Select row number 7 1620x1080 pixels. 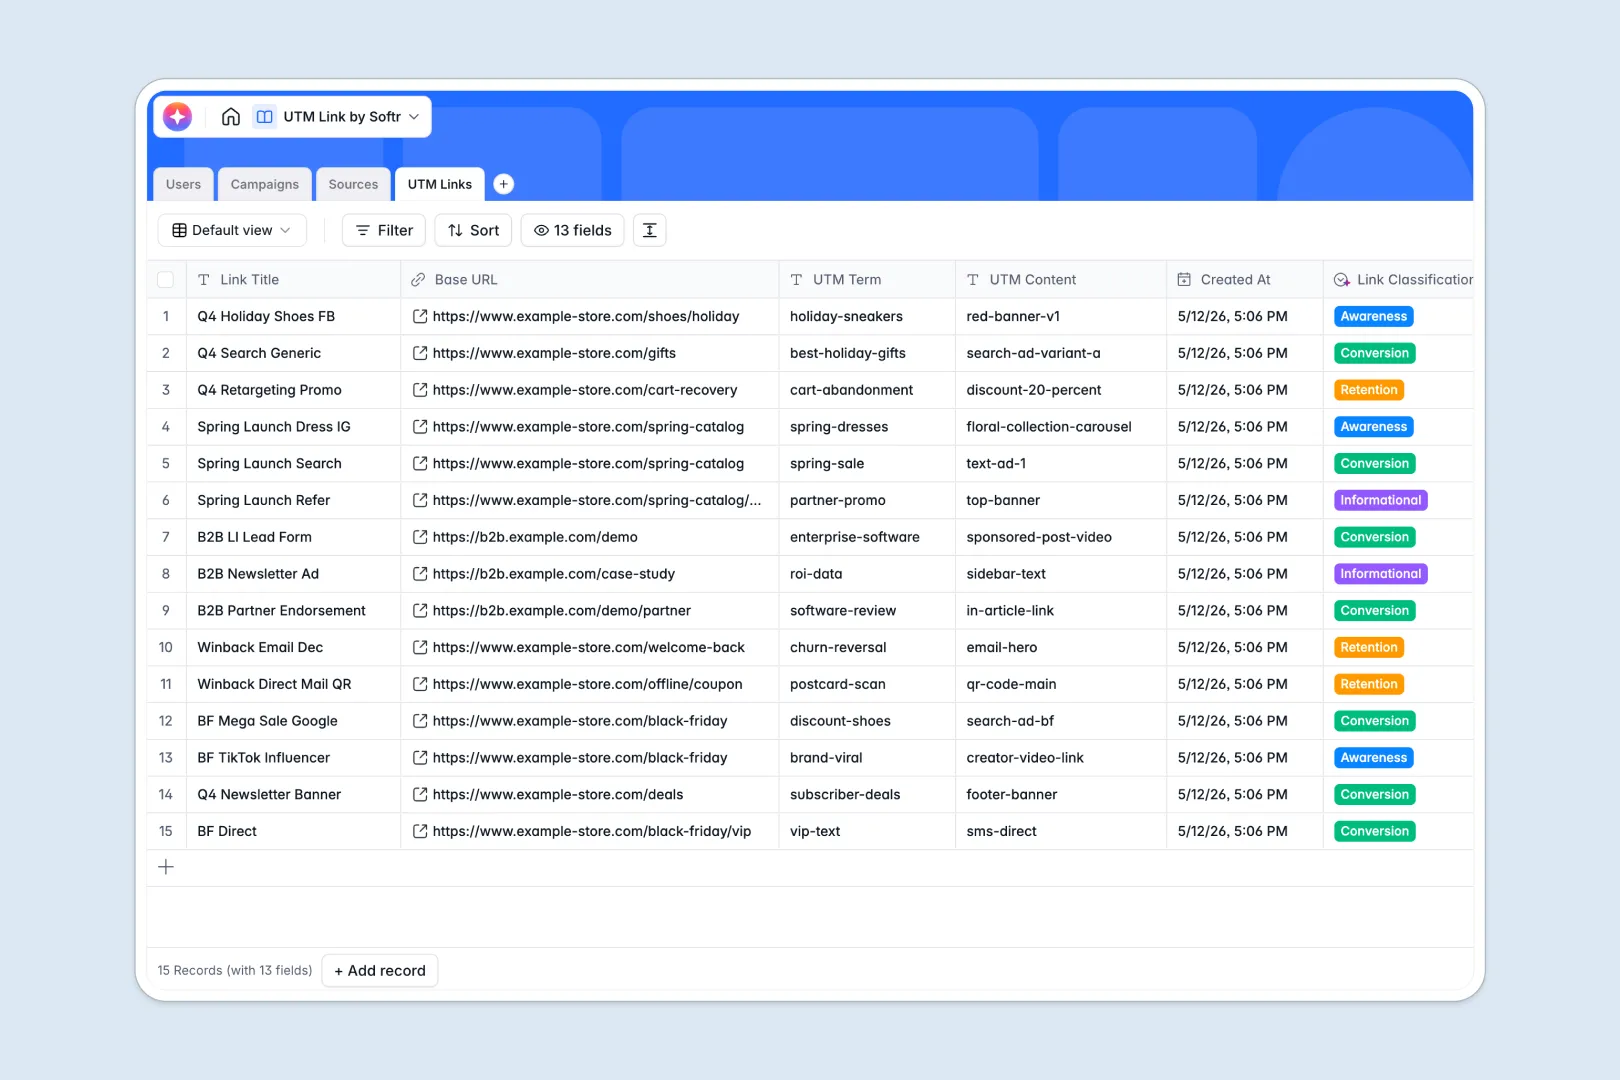tap(166, 537)
